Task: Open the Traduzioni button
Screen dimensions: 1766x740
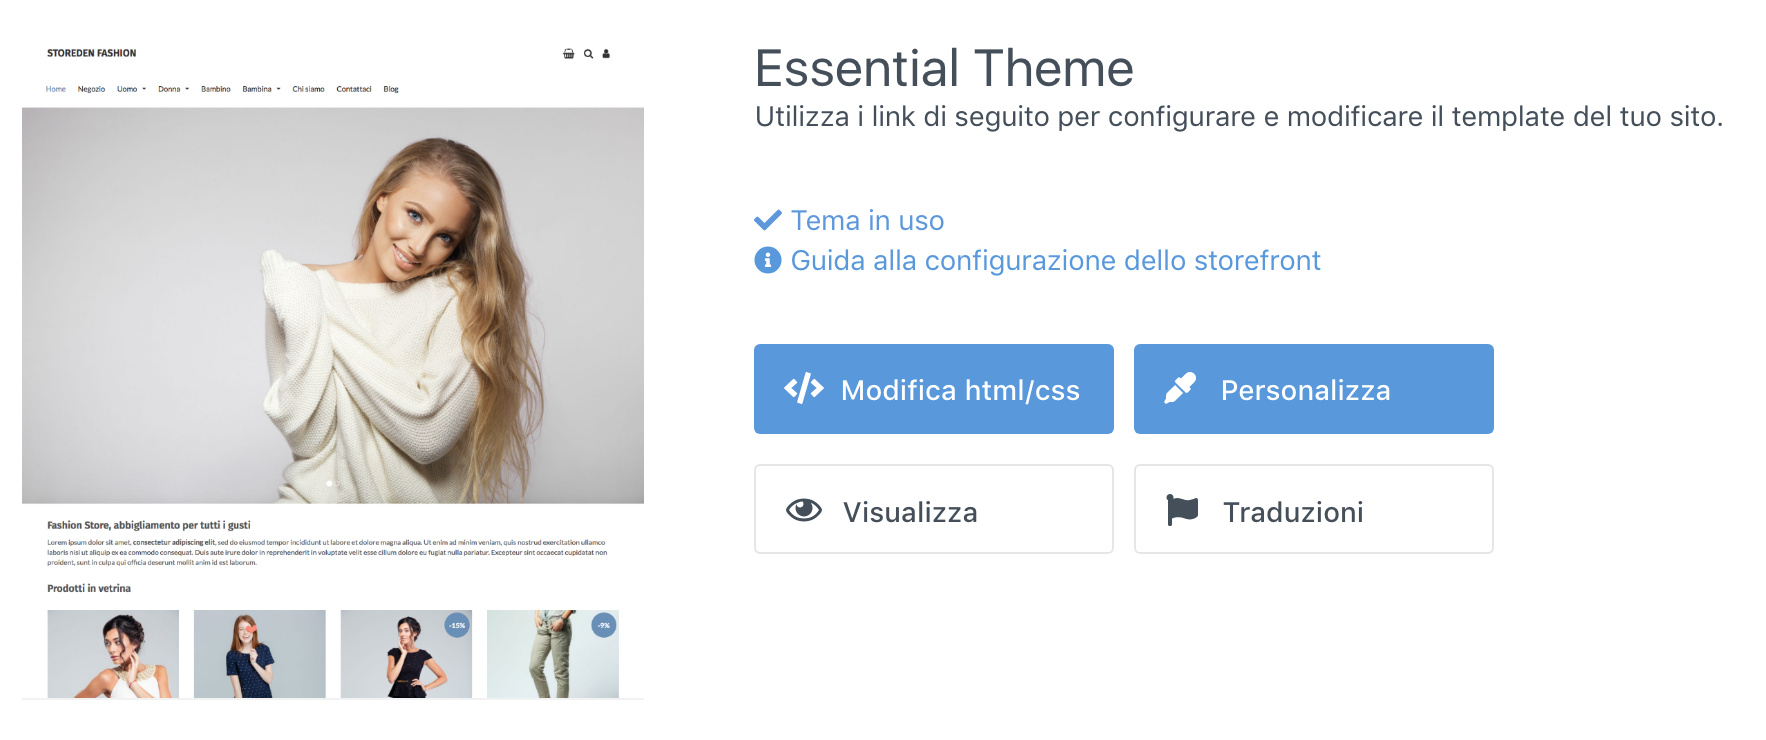Action: tap(1314, 509)
